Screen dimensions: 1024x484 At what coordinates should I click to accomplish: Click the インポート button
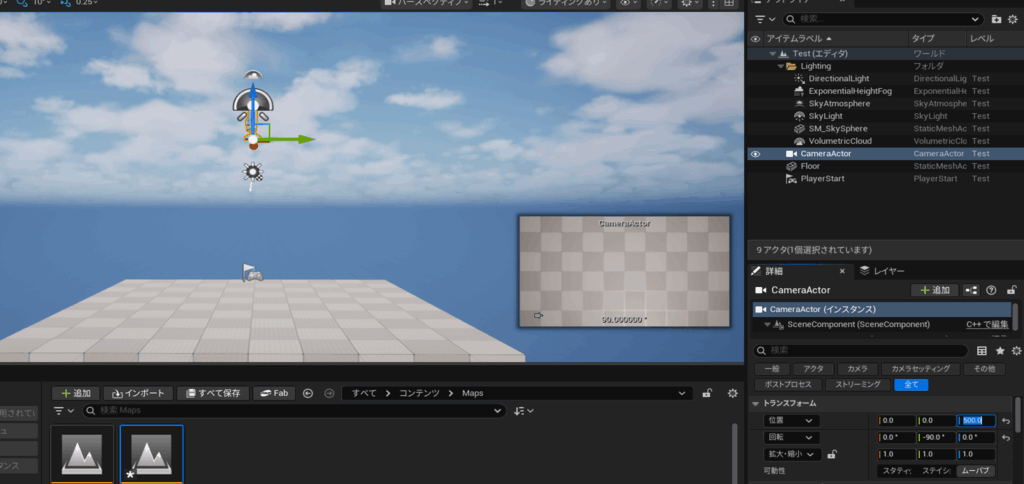[x=139, y=394]
